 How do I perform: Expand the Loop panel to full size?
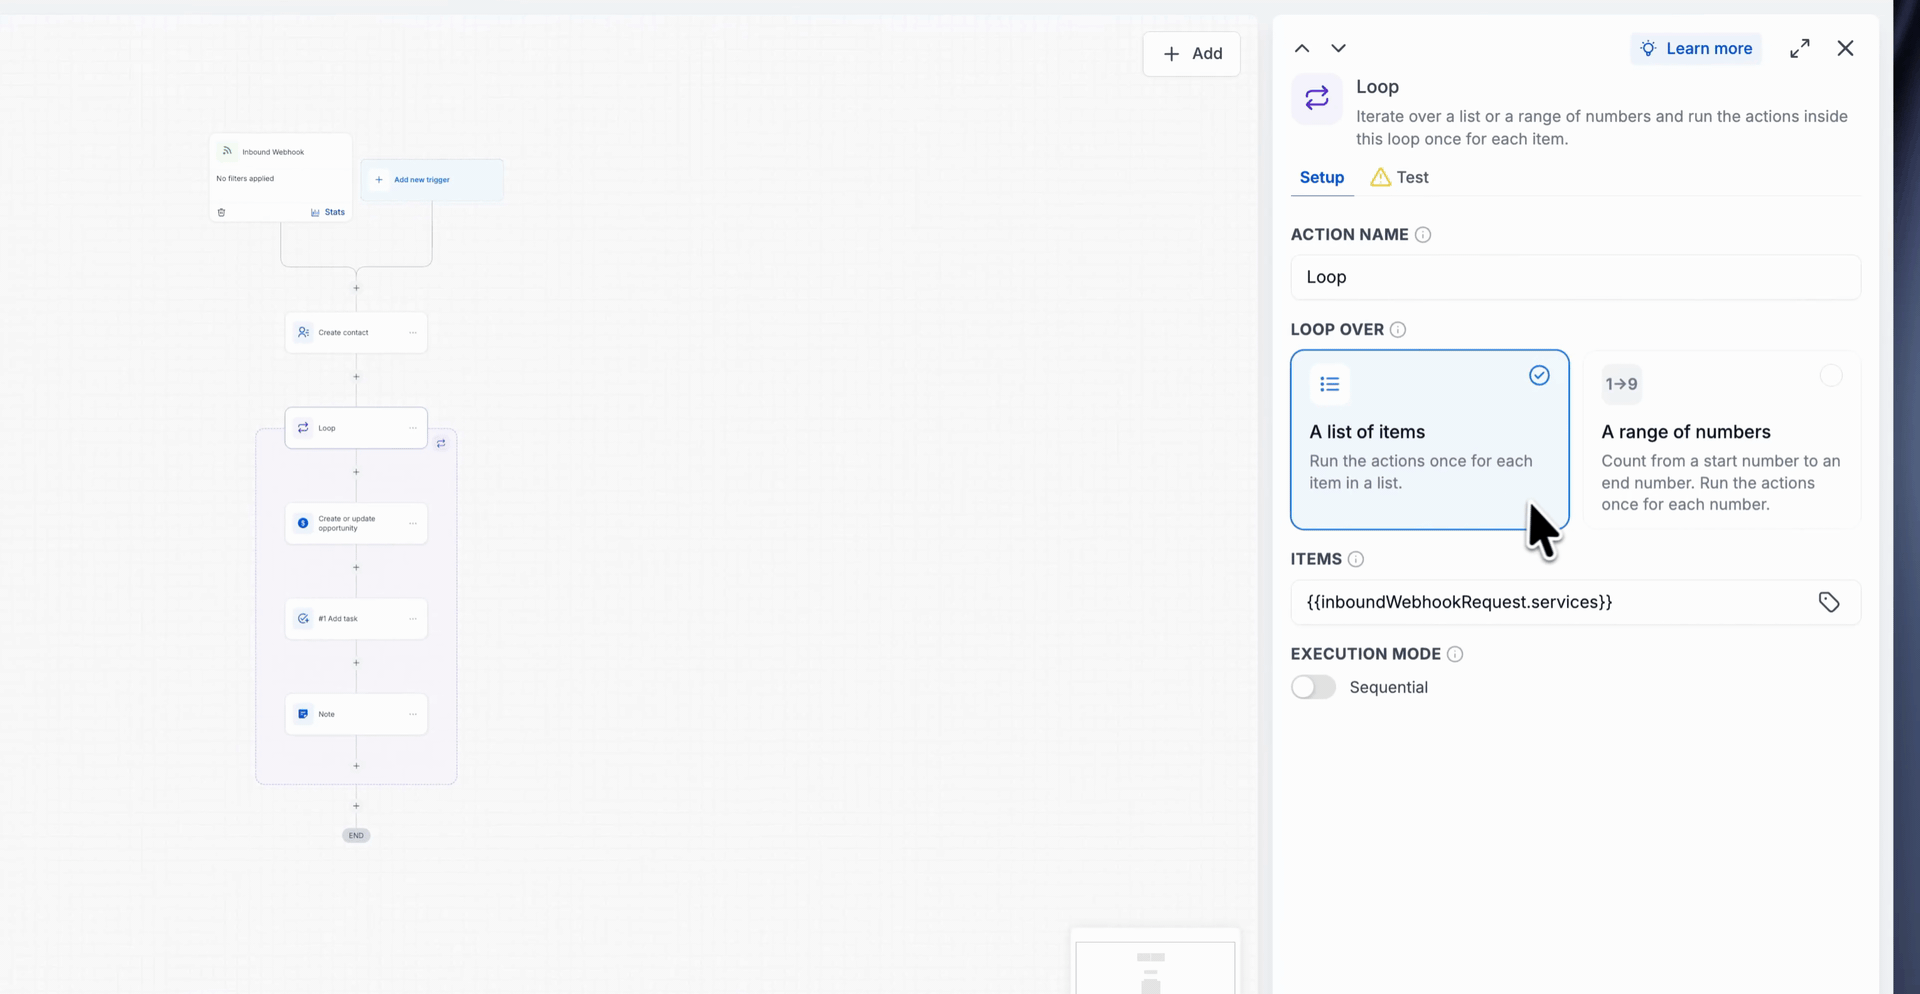coord(1800,48)
